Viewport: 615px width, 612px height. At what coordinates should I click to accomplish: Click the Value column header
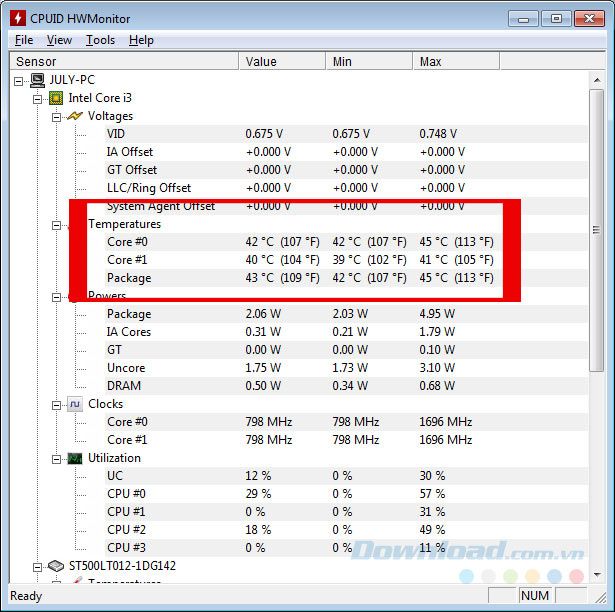click(282, 62)
